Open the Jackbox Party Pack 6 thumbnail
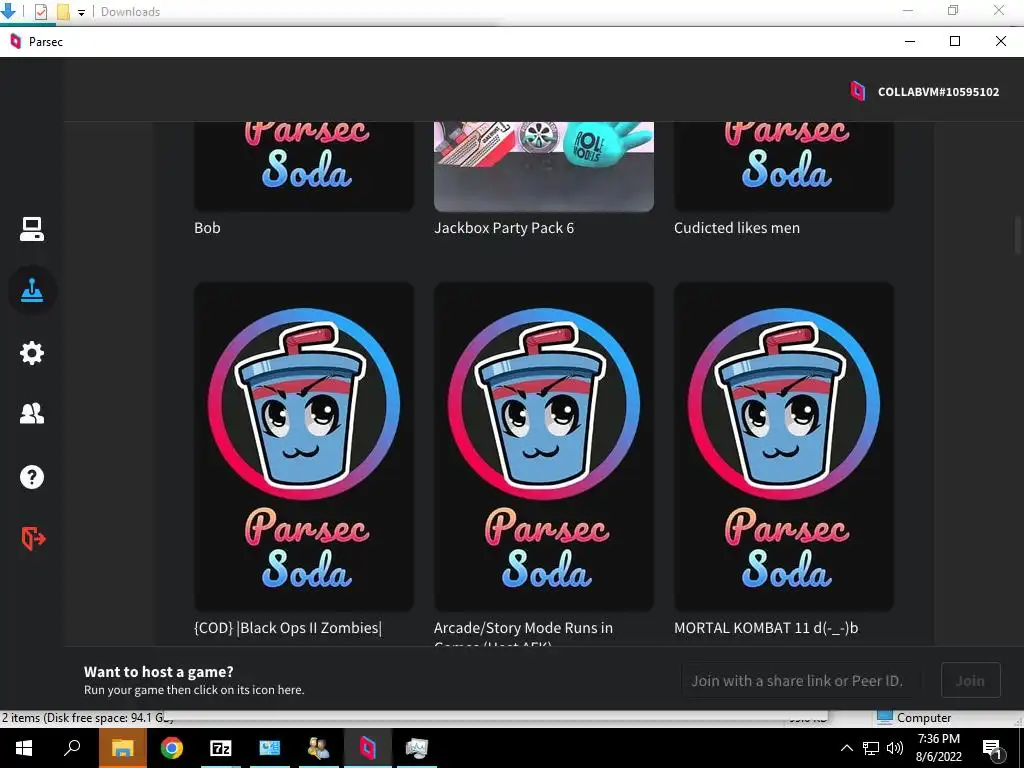The image size is (1024, 768). point(544,167)
